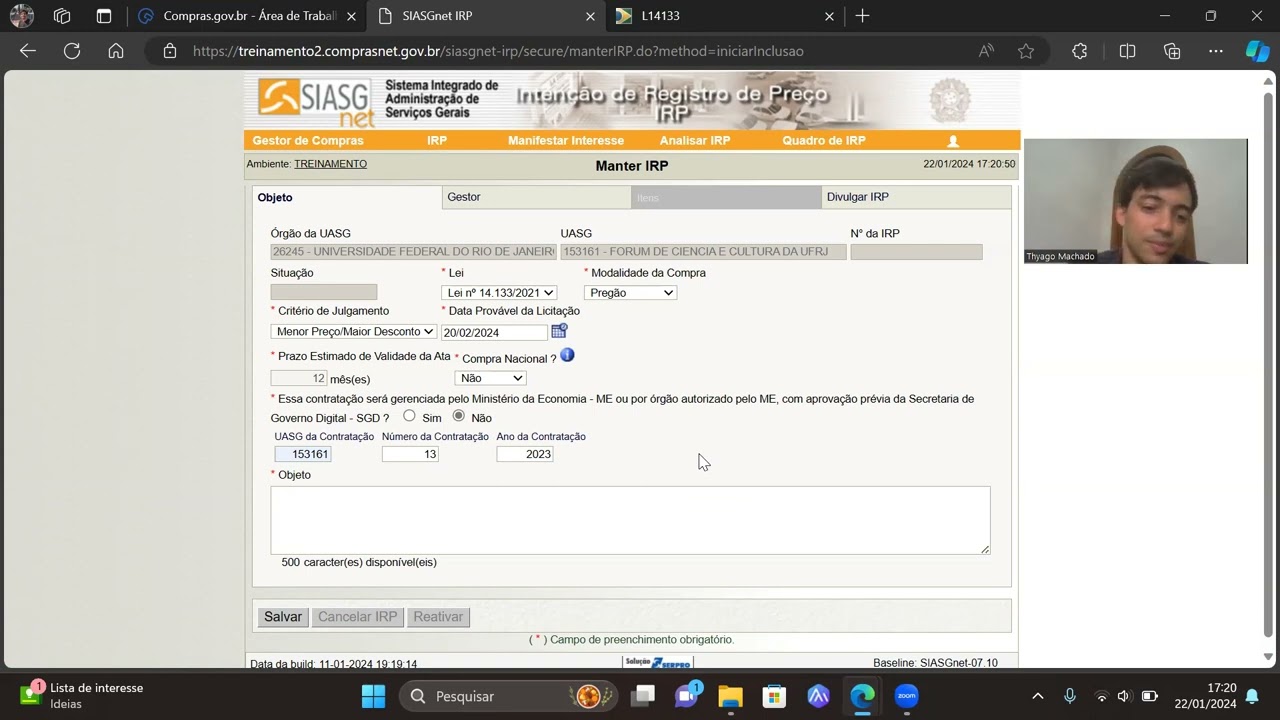Open Edge settings and more menu
The image size is (1280, 720).
coord(1216,51)
